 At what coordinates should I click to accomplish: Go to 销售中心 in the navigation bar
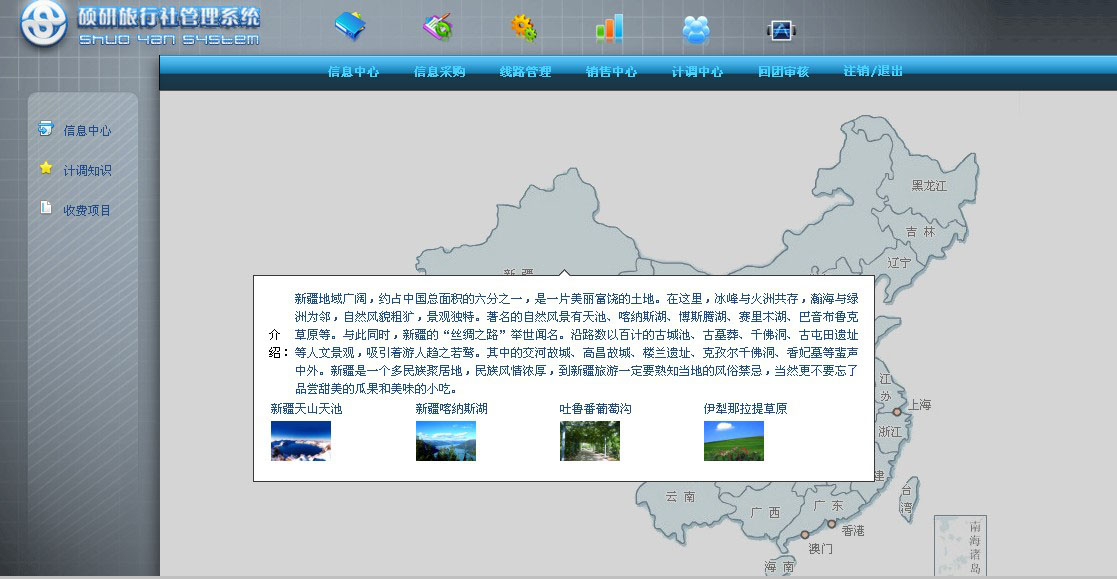click(x=611, y=72)
